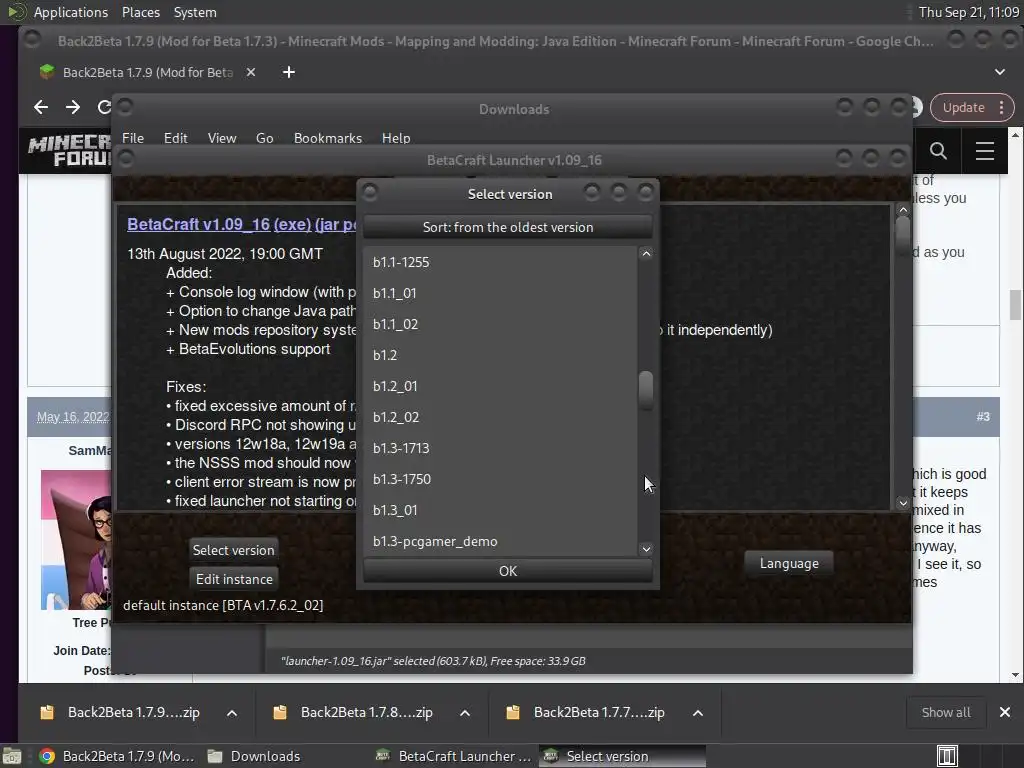1024x768 pixels.
Task: Expand options for Back2Beta 1.7.7 zip download
Action: pos(697,712)
